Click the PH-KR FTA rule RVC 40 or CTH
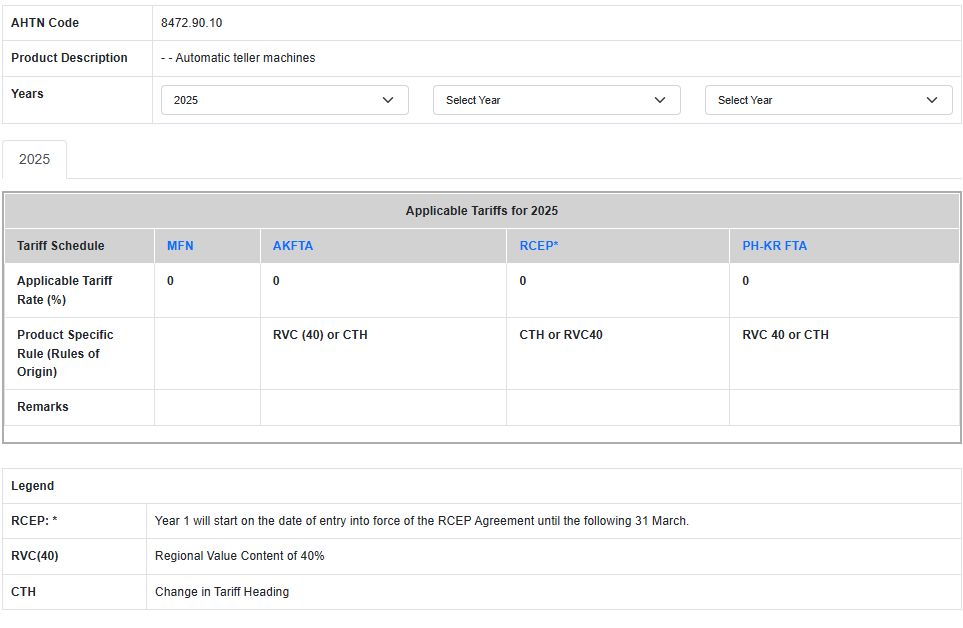Viewport: 963px width, 628px height. pyautogui.click(x=785, y=335)
